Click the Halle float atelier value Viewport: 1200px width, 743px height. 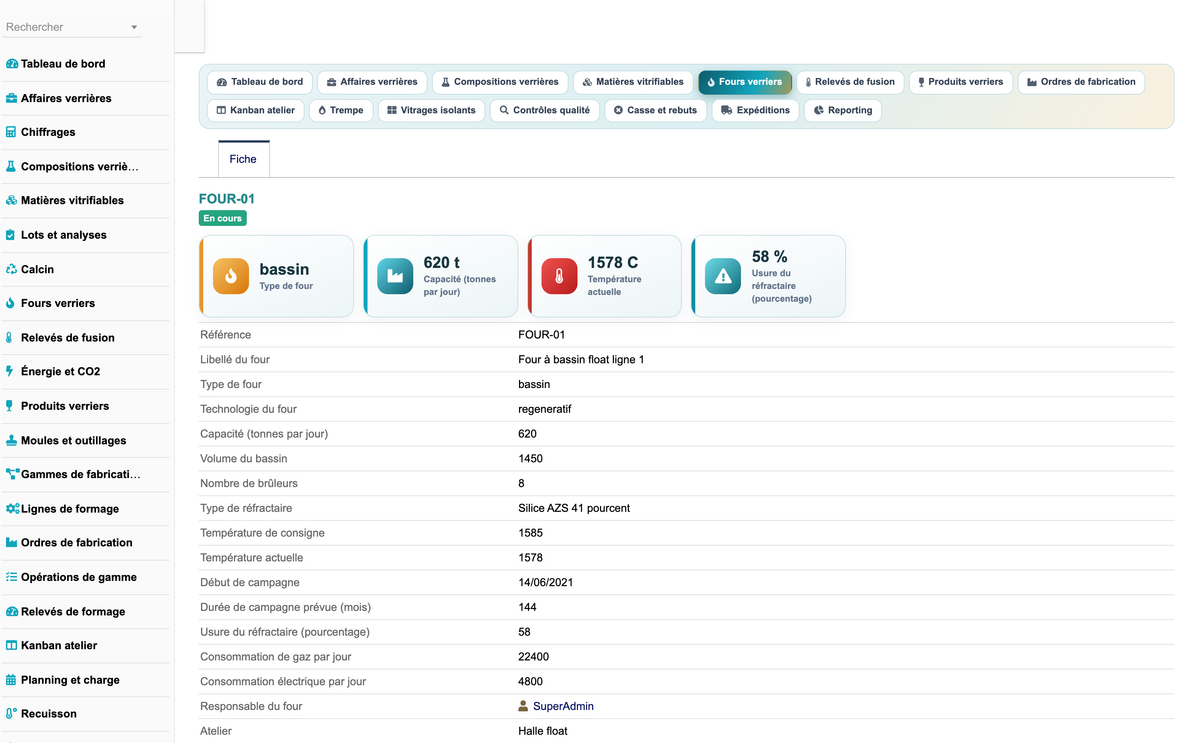(543, 731)
